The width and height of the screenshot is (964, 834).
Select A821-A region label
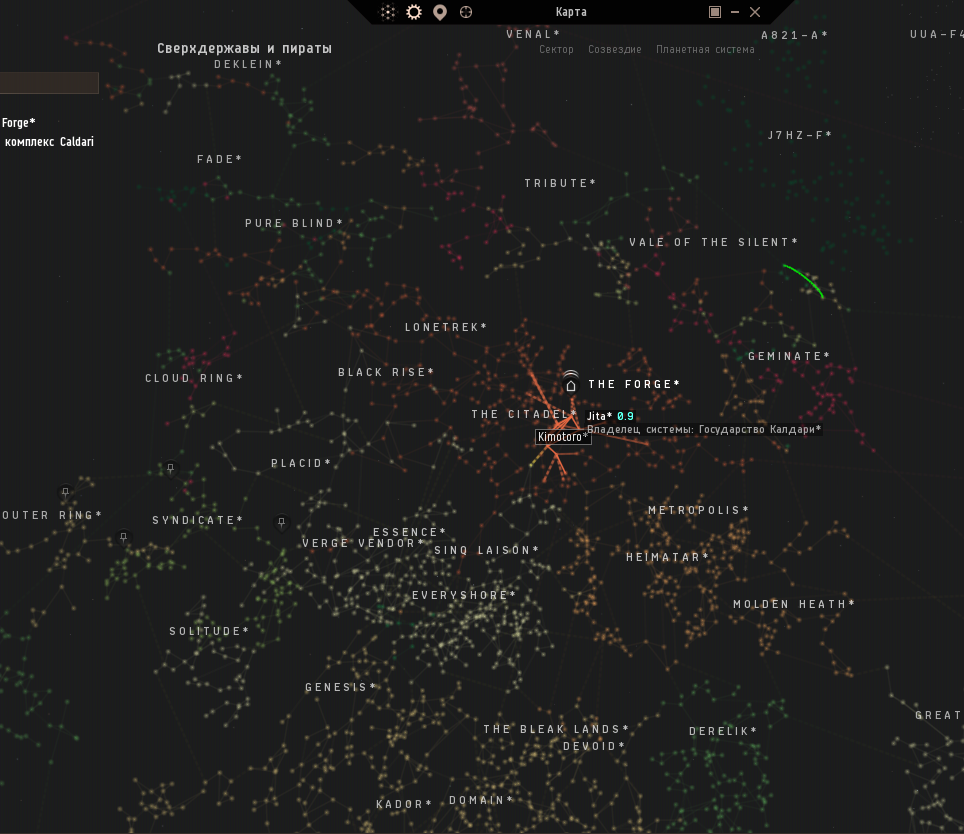794,36
